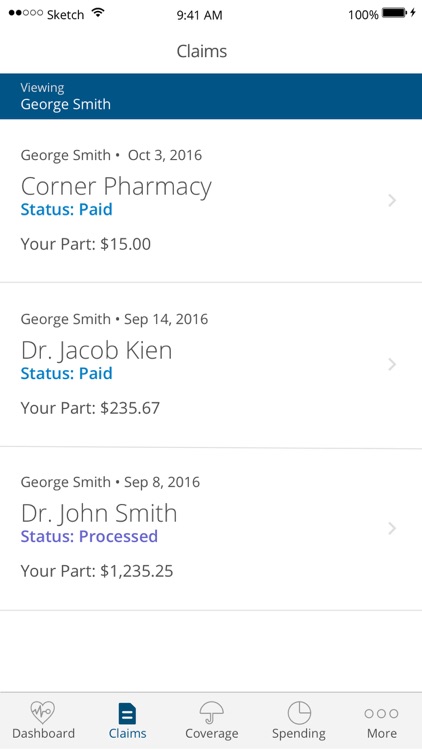Expand the Dr. John Smith claim chevron

pos(392,528)
